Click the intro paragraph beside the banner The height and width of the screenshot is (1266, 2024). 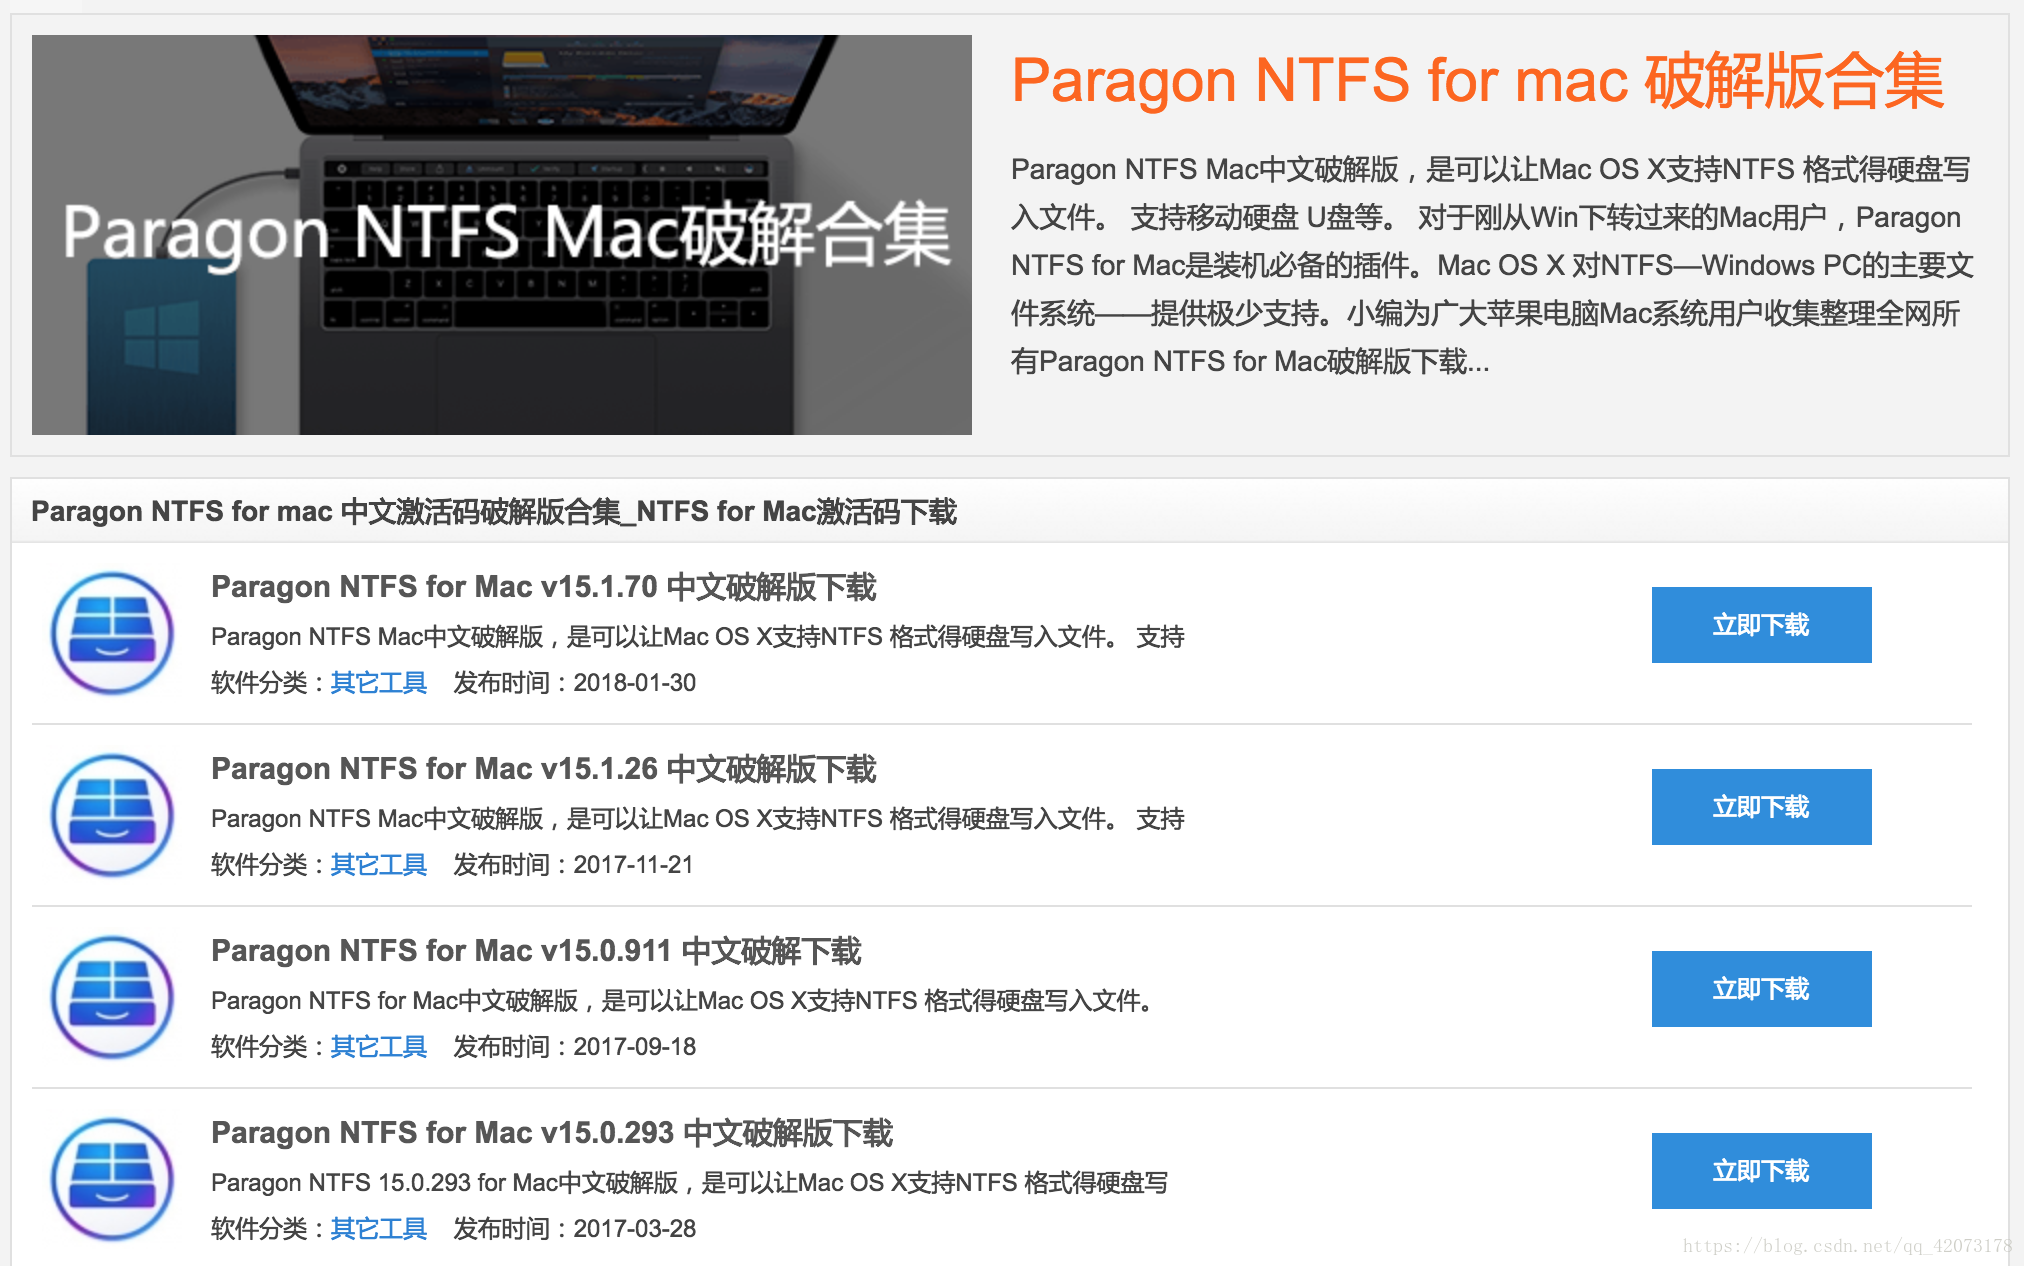(1492, 265)
